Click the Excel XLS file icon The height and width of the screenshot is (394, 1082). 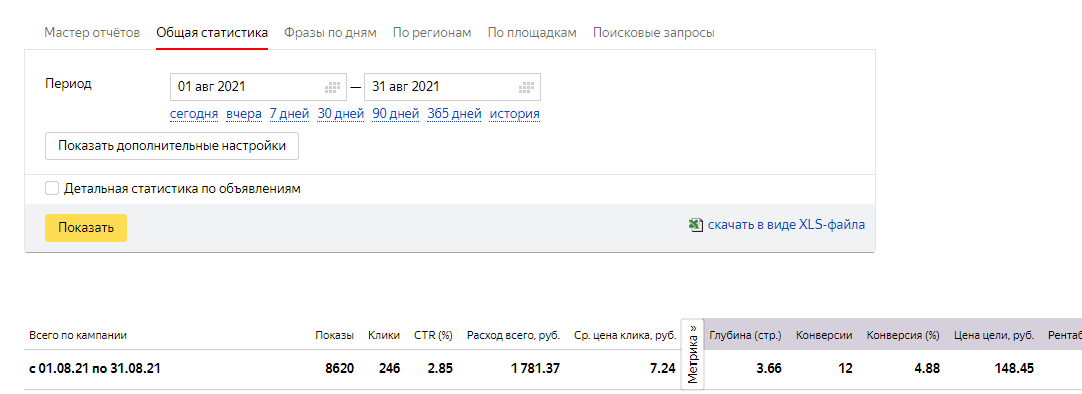pyautogui.click(x=696, y=225)
